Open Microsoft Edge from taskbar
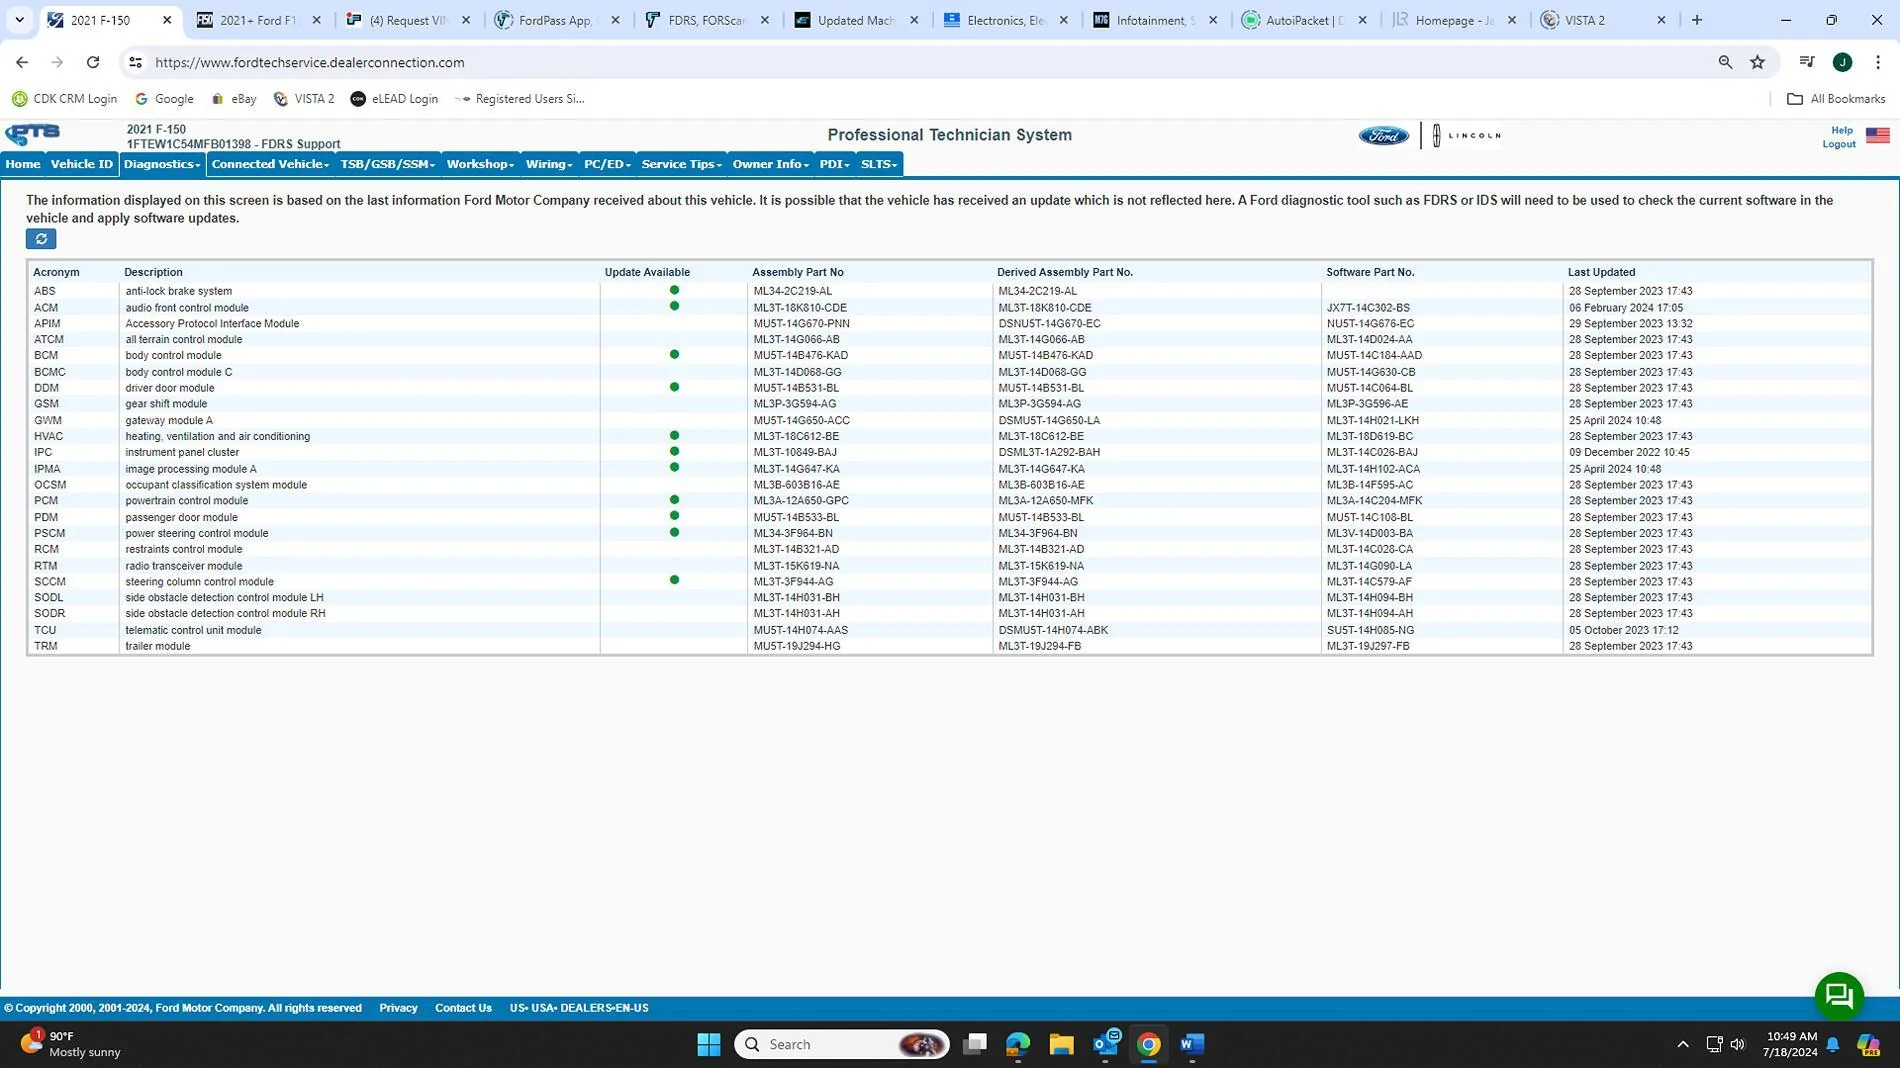Screen dimensions: 1900x1068 [1018, 1044]
